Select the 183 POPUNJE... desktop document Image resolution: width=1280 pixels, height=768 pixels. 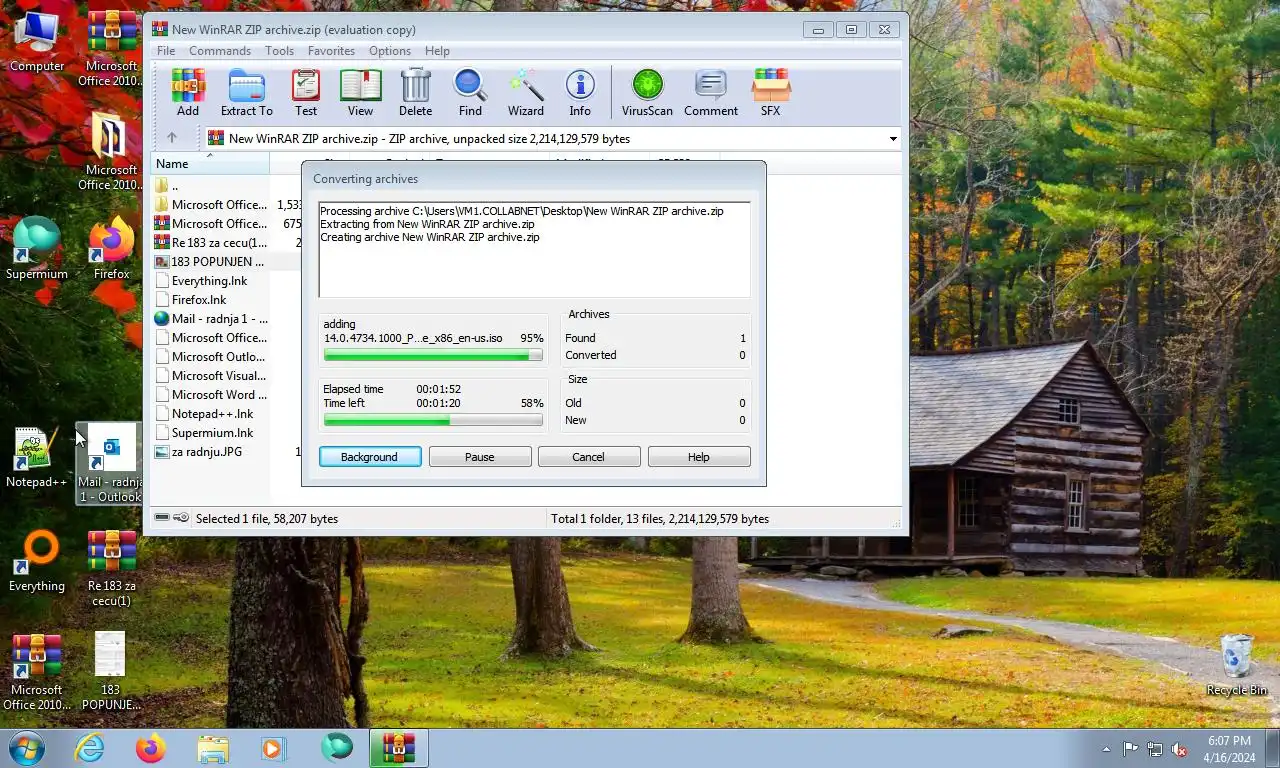tap(111, 671)
